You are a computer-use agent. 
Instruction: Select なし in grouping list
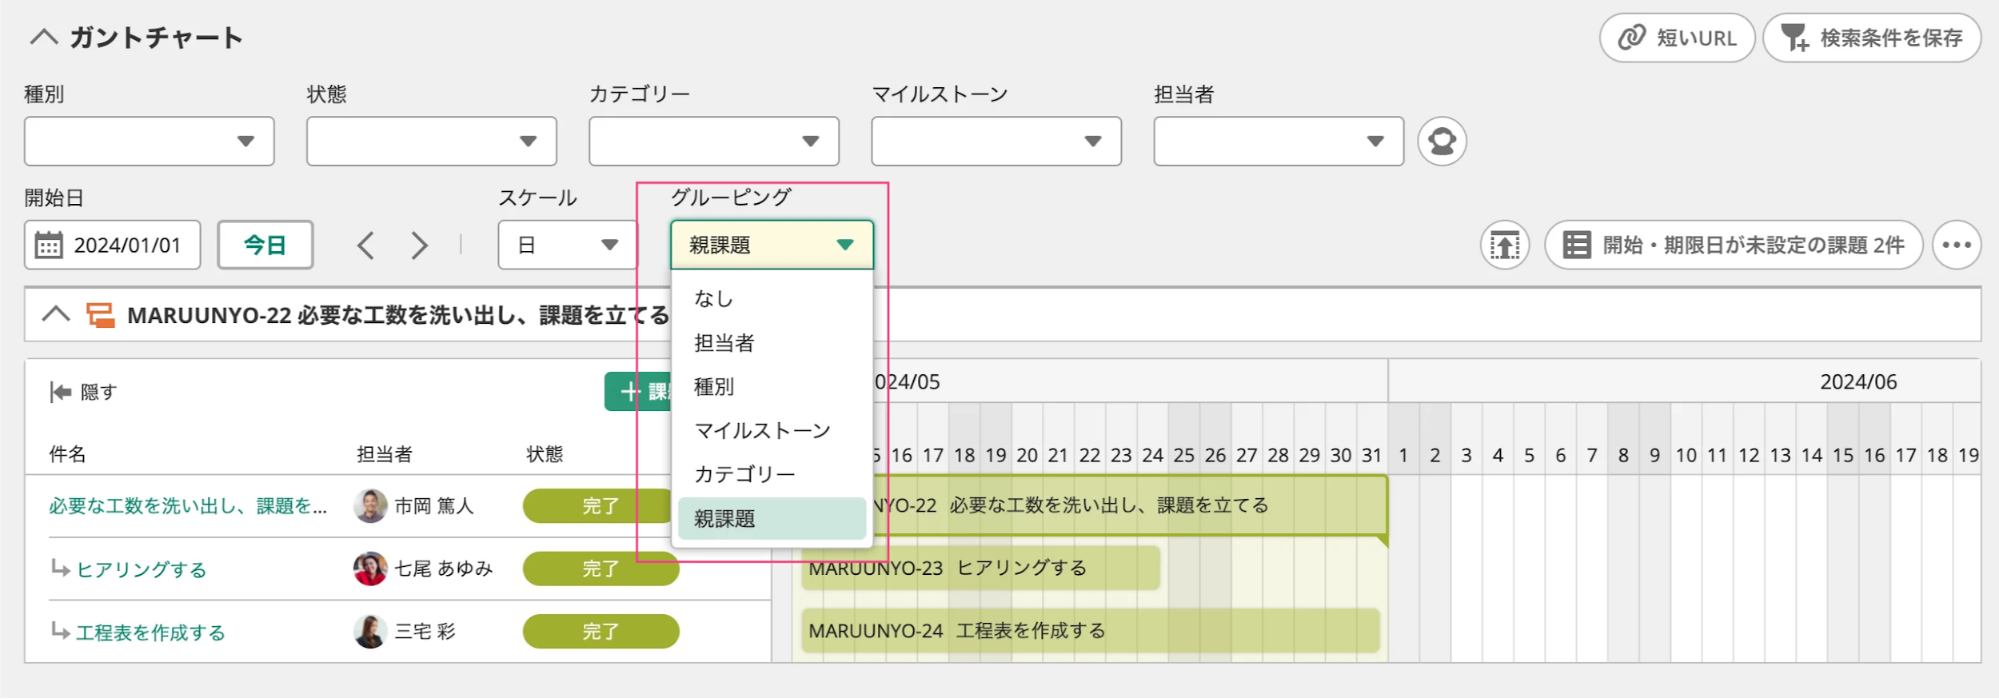772,298
